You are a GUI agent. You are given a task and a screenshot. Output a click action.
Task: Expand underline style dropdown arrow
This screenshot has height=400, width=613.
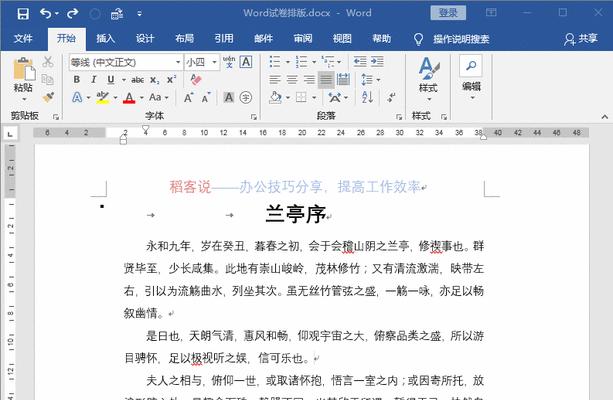click(x=124, y=80)
